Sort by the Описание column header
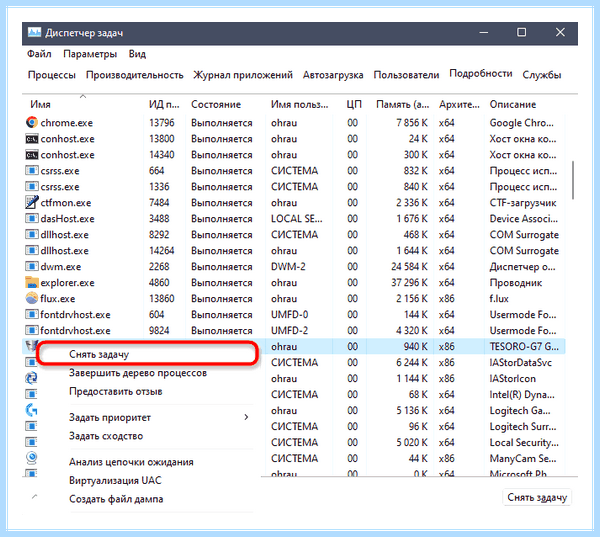This screenshot has height=537, width=600. [x=513, y=104]
